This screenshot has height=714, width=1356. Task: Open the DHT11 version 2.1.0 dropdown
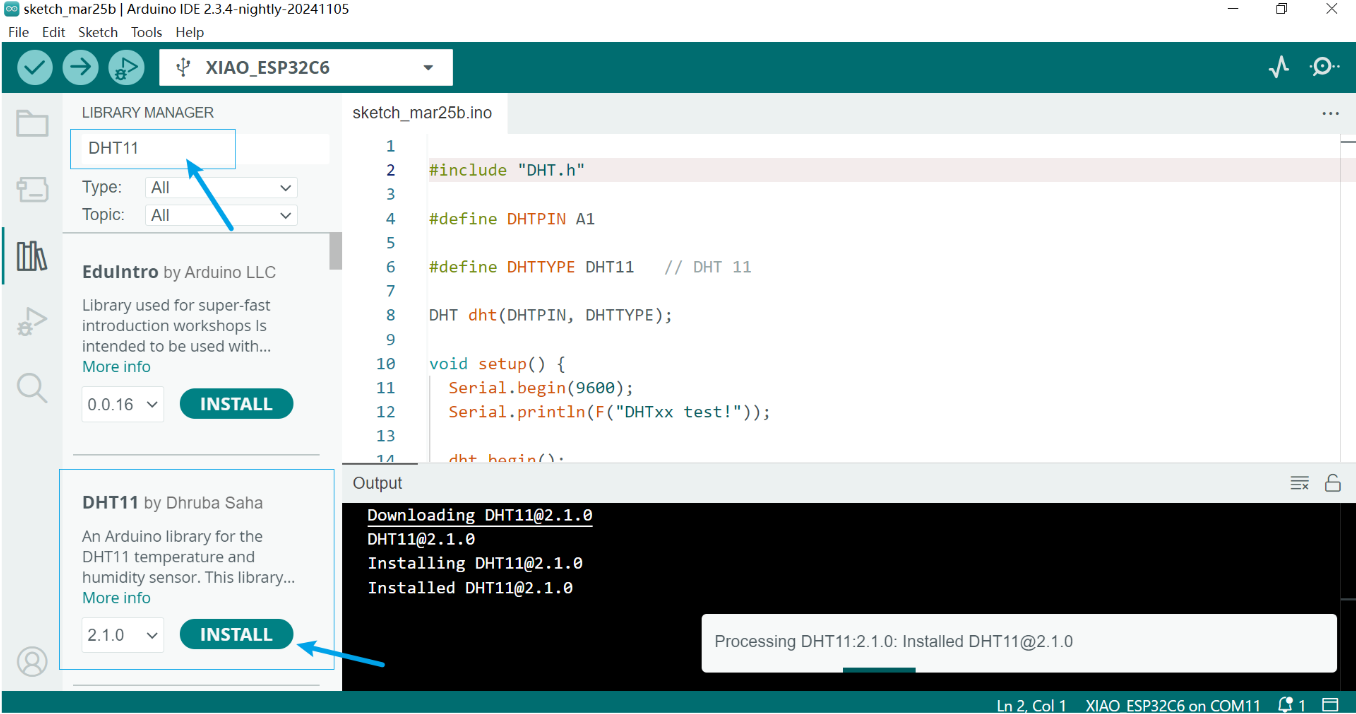tap(123, 635)
